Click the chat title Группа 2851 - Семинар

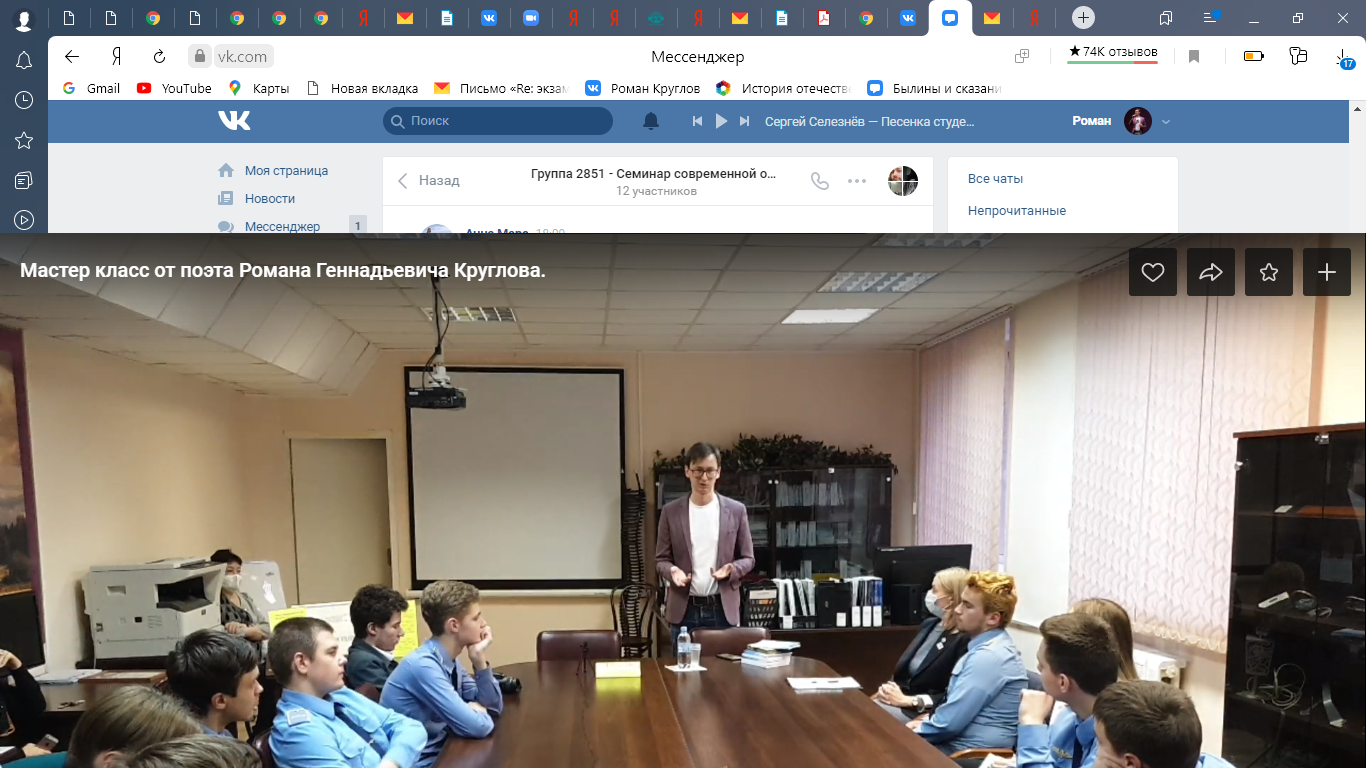pyautogui.click(x=654, y=173)
